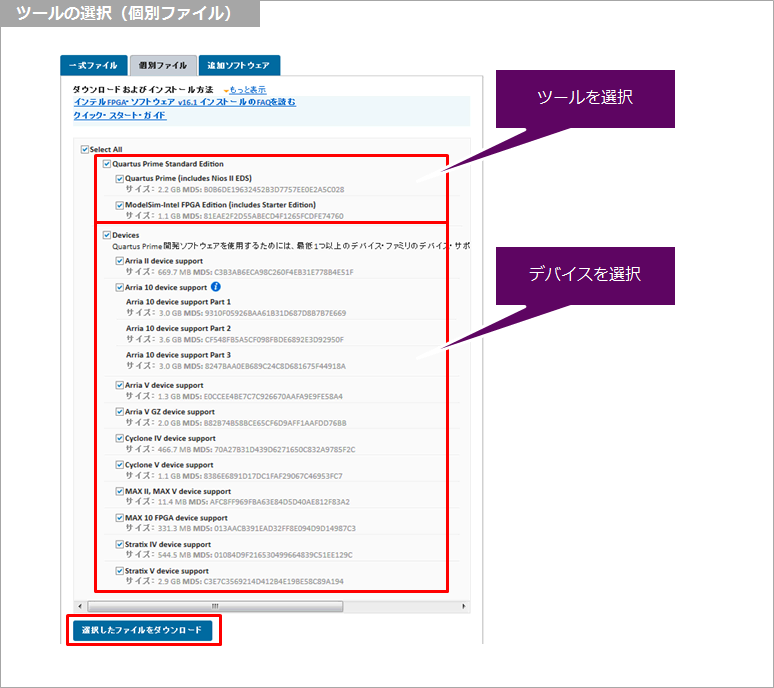Open the インテルFPGA ソフトウェア v16.1 install FAQ link
The height and width of the screenshot is (688, 774).
click(185, 102)
